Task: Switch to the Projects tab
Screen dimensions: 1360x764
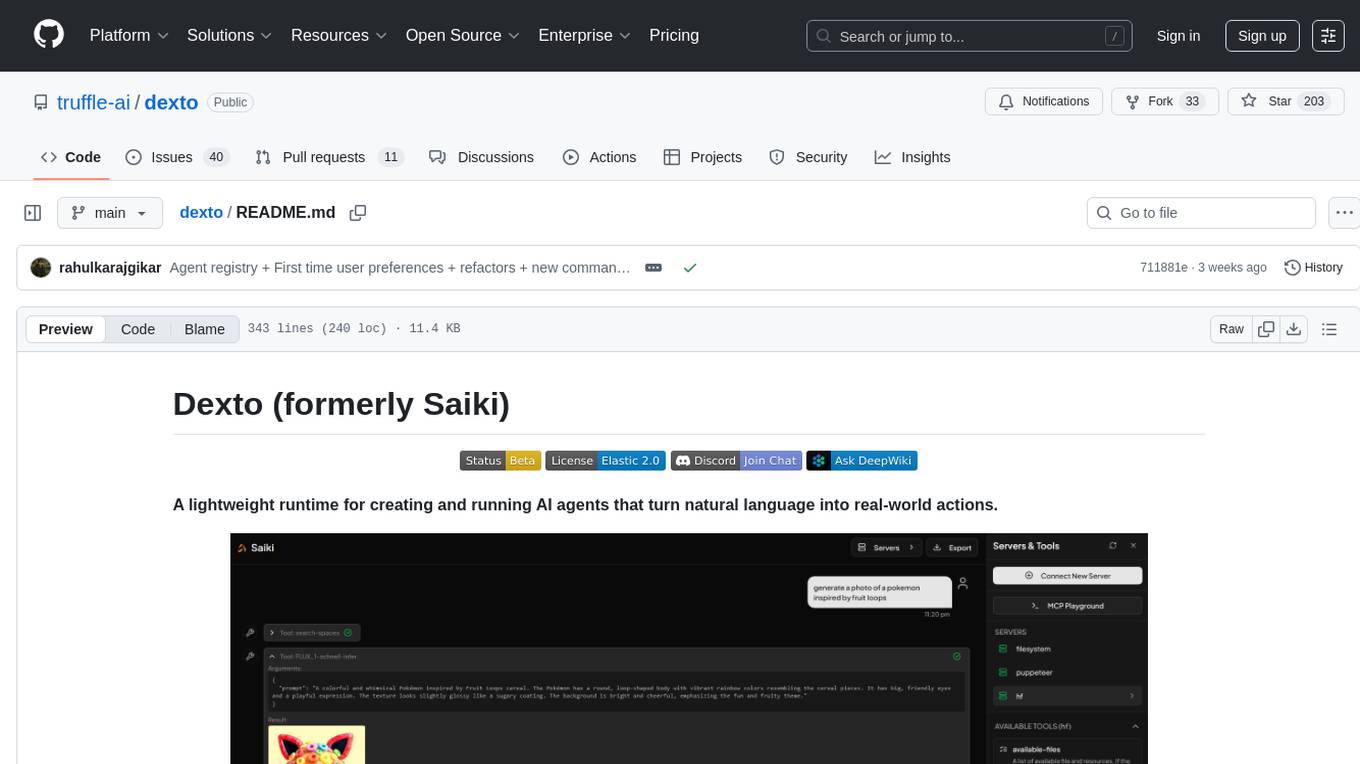Action: [702, 157]
